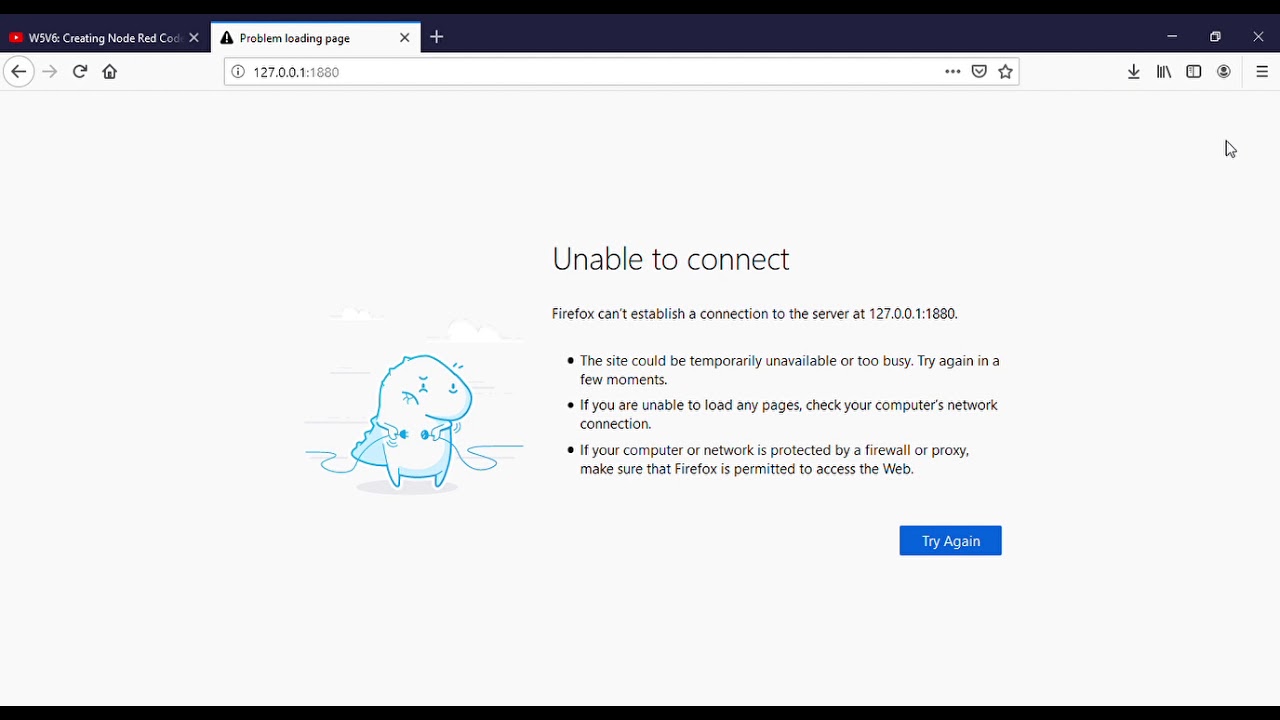The image size is (1280, 720).
Task: Click the Unable to connect heading
Action: [671, 260]
